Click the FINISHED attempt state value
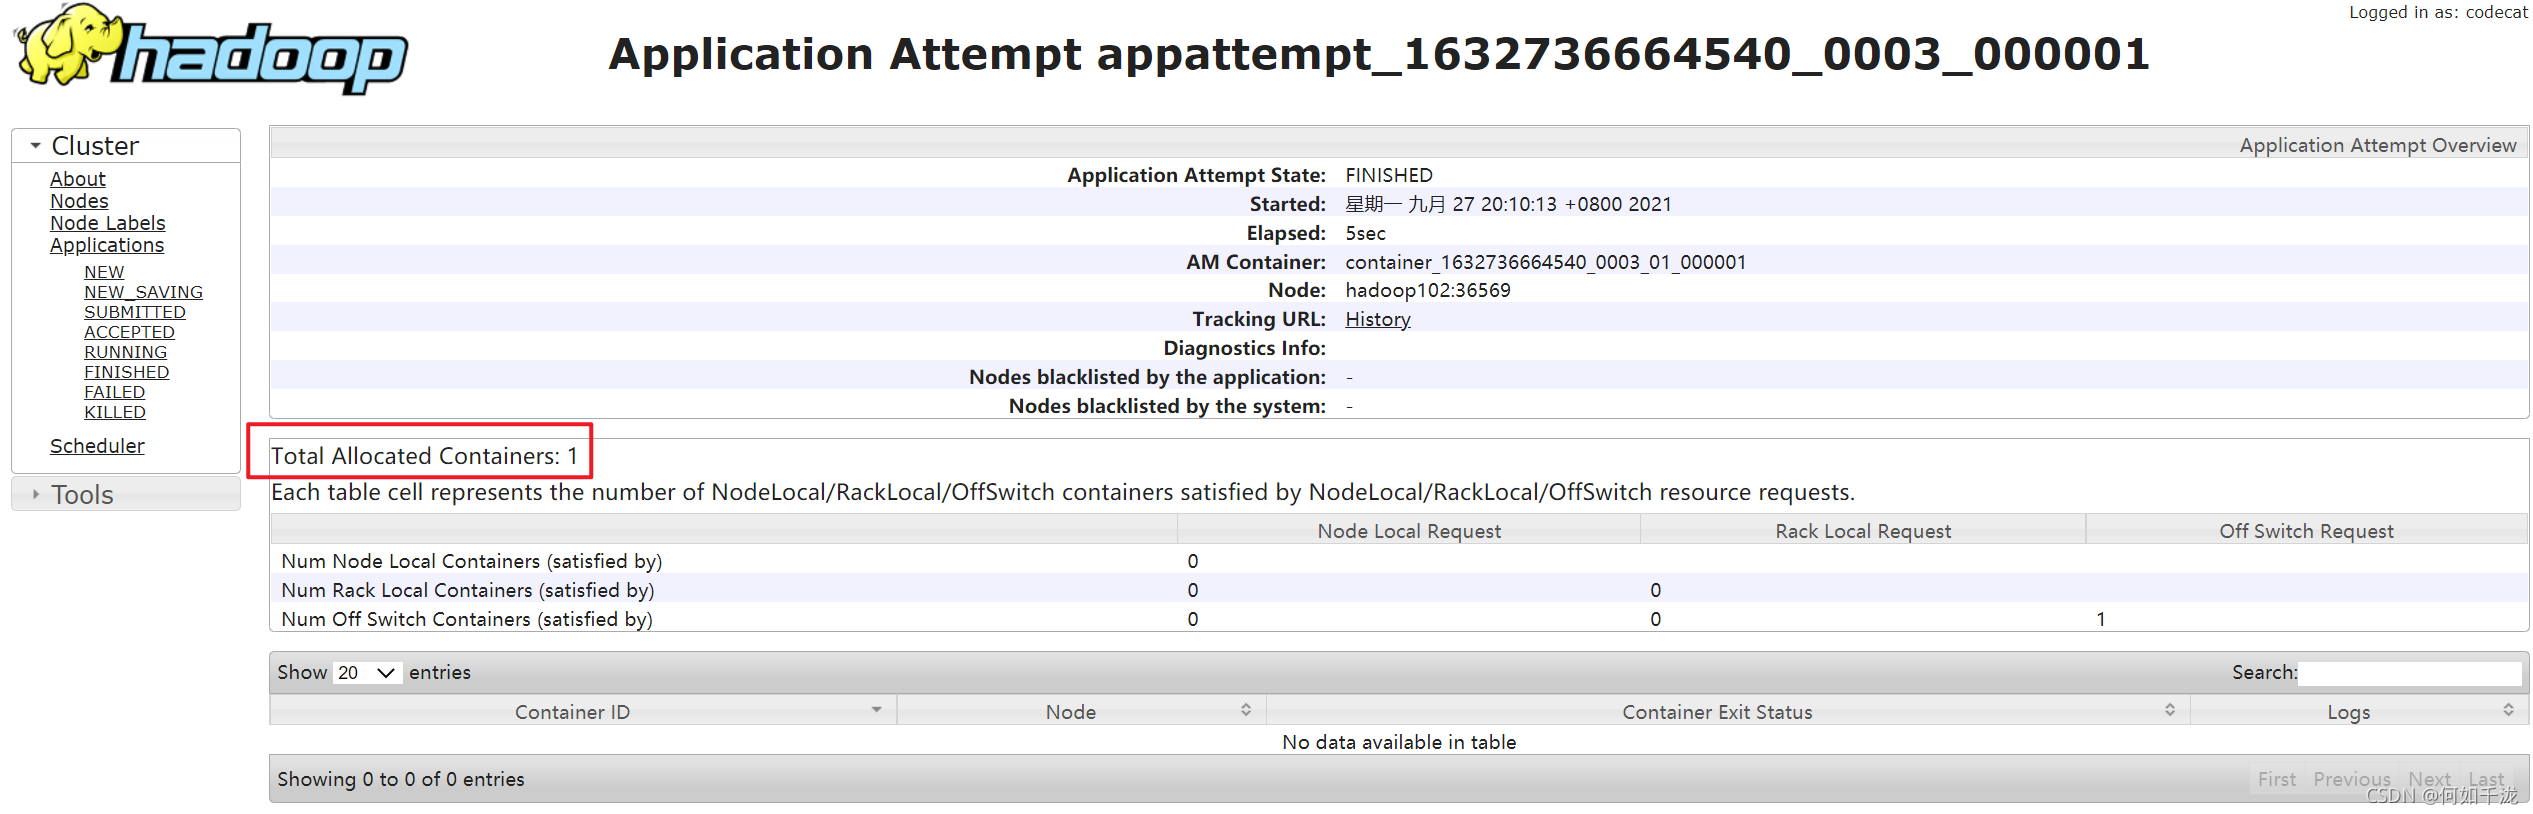2533x814 pixels. pyautogui.click(x=1389, y=175)
